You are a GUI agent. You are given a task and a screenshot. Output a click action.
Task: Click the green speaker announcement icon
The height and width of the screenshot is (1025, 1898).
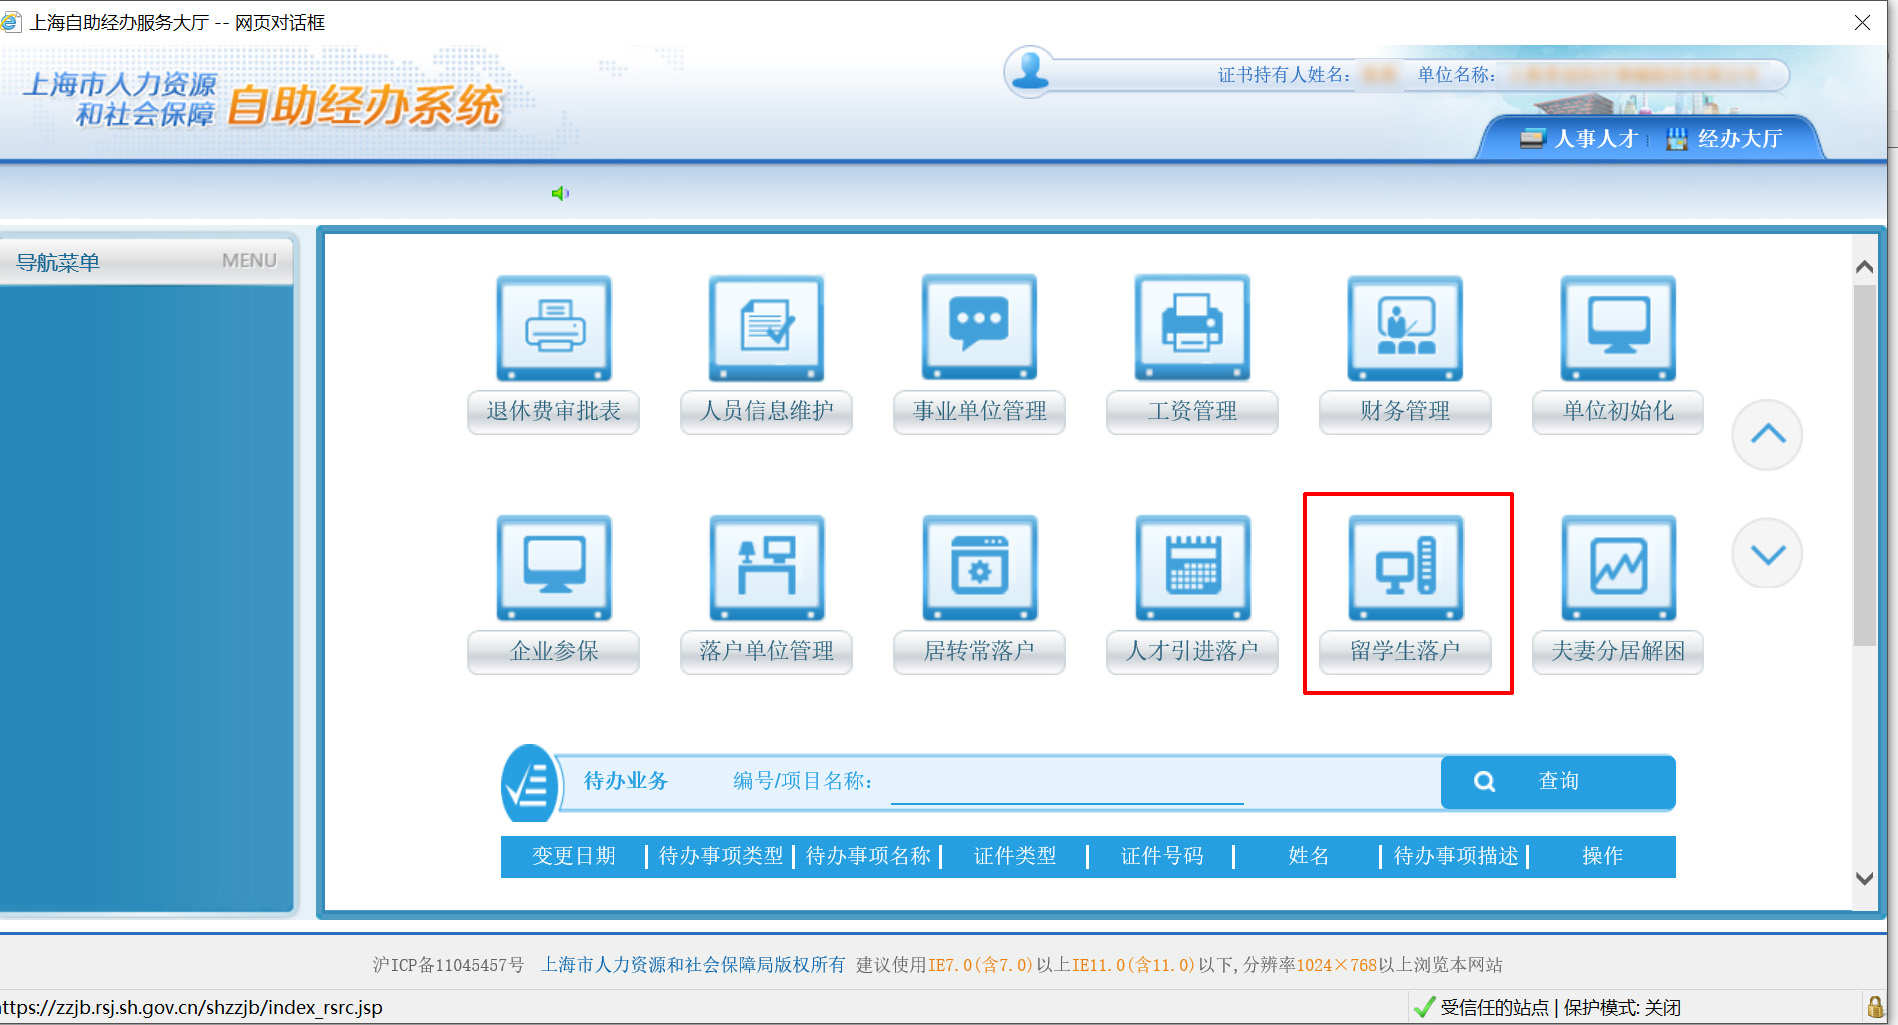pyautogui.click(x=560, y=193)
